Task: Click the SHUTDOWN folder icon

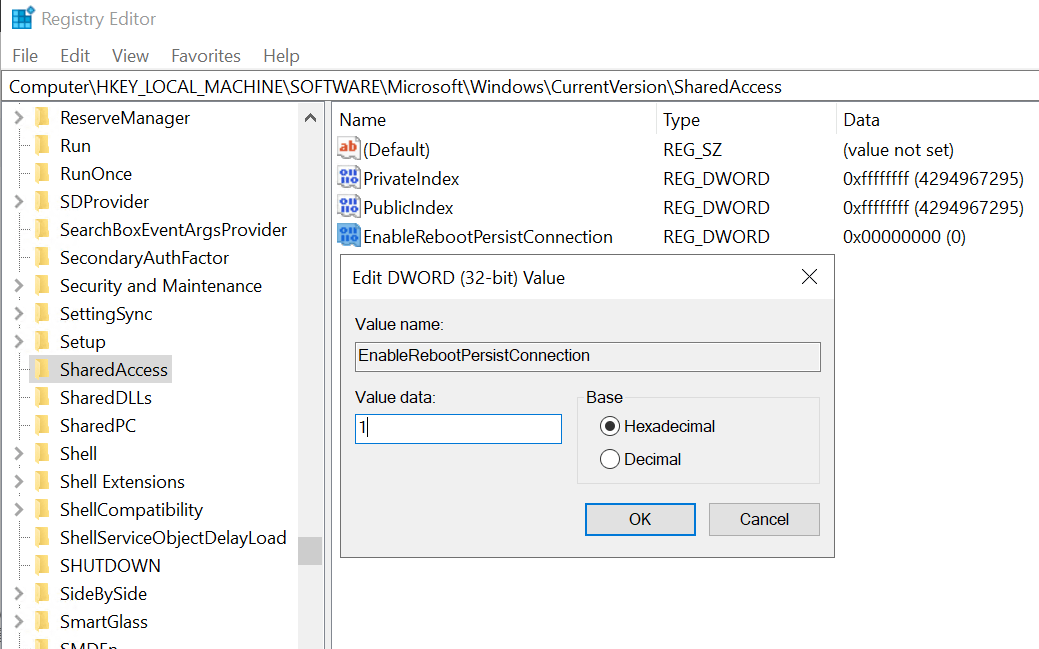Action: [x=42, y=565]
